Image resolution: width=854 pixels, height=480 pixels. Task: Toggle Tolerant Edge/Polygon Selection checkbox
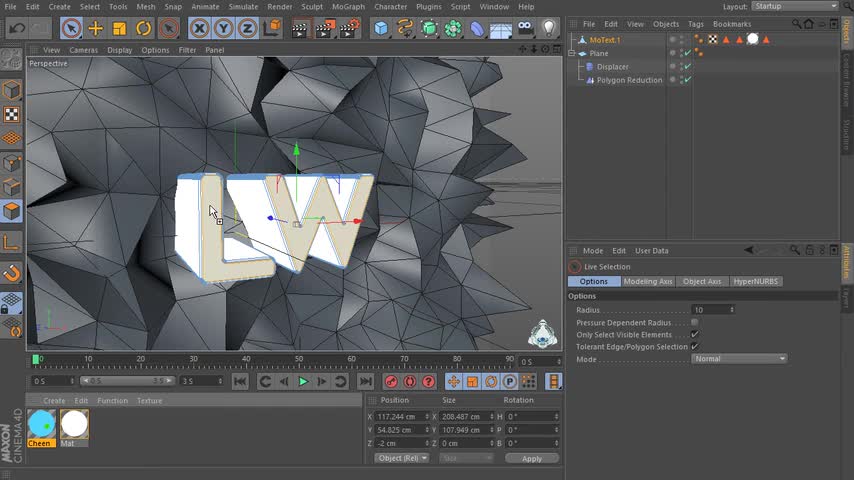pyautogui.click(x=694, y=347)
